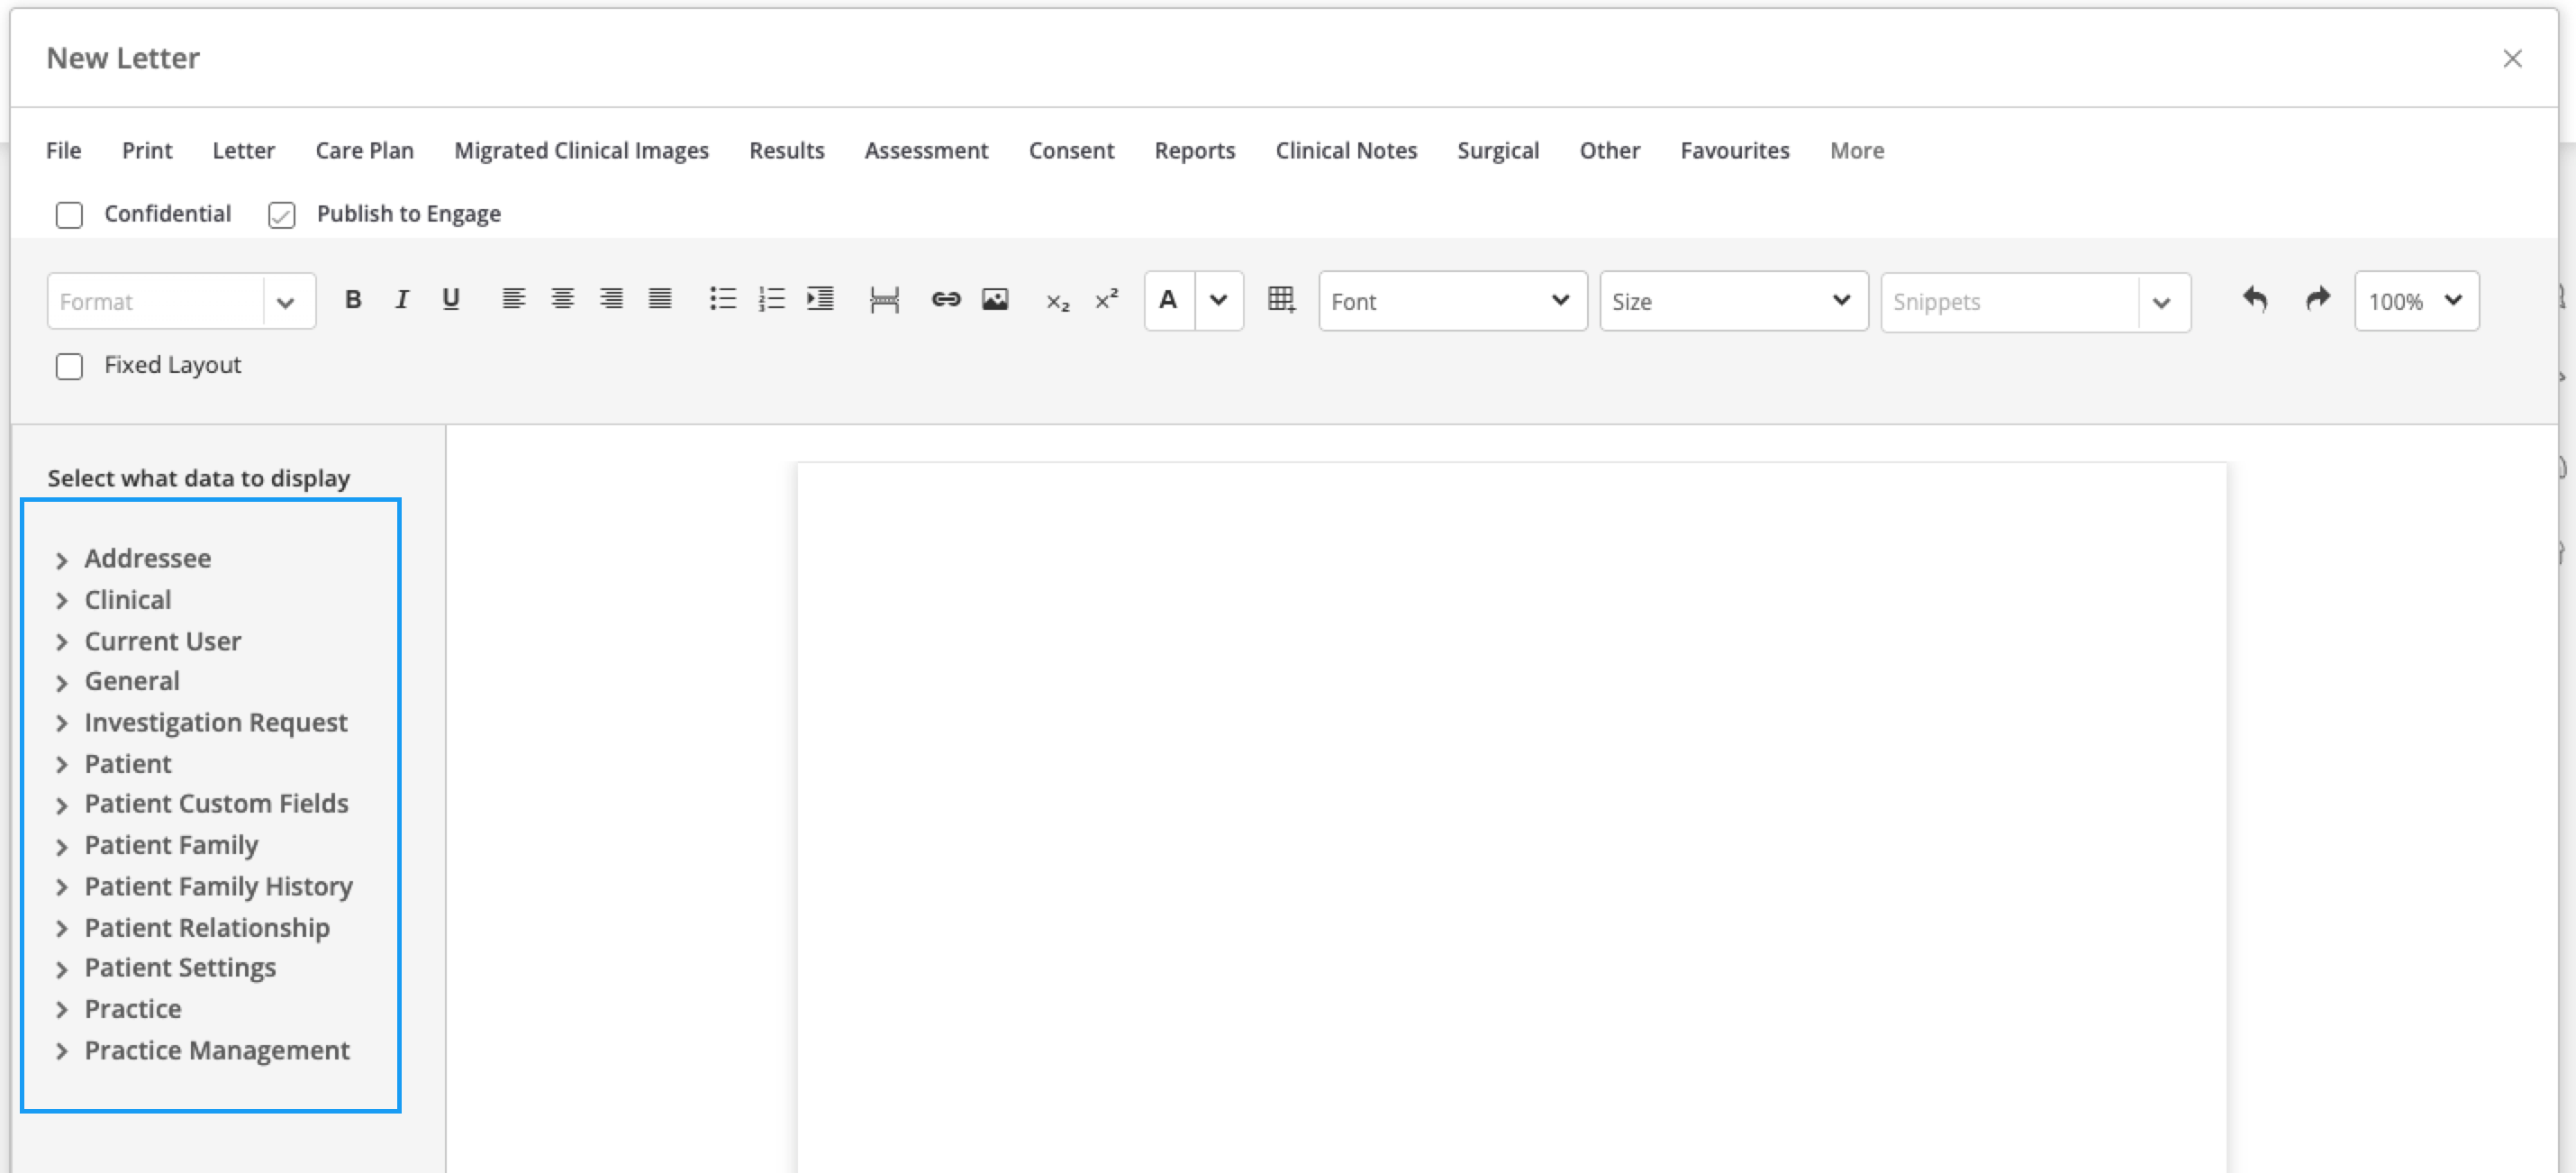The width and height of the screenshot is (2576, 1173).
Task: Open the File menu
Action: click(x=64, y=151)
